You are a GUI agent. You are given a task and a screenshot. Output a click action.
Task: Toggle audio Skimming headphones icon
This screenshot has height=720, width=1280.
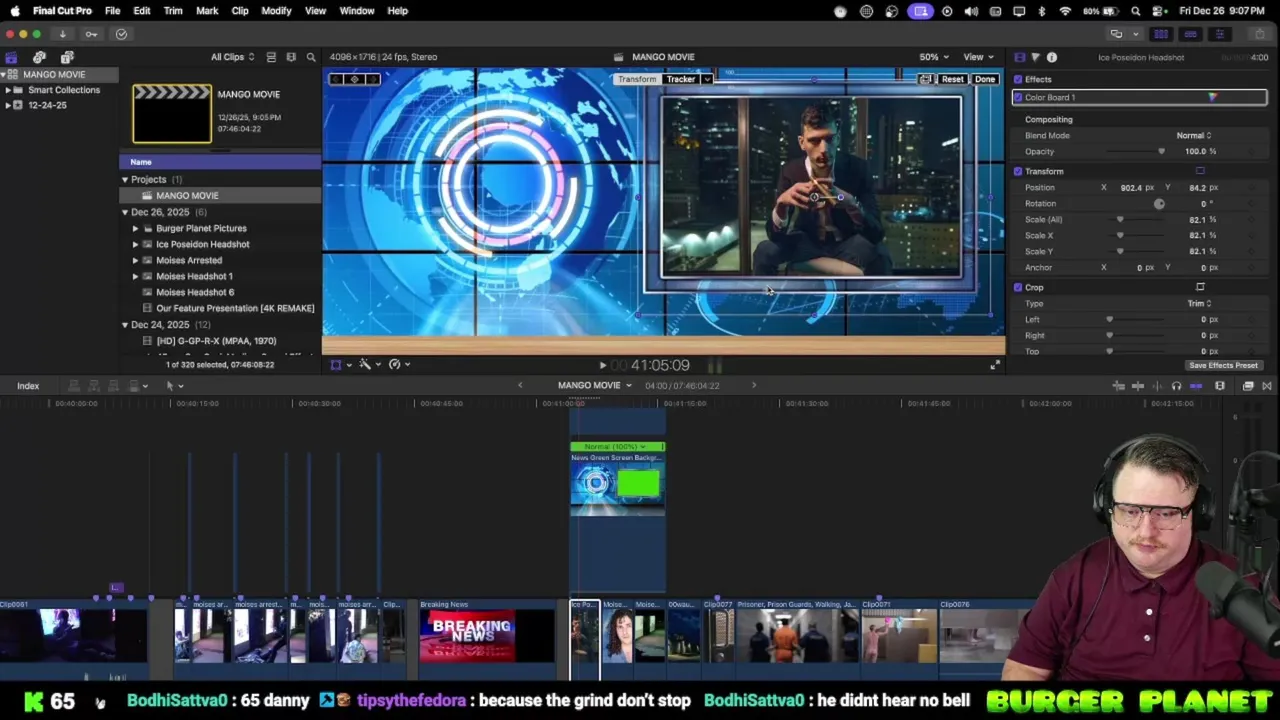(x=1176, y=386)
